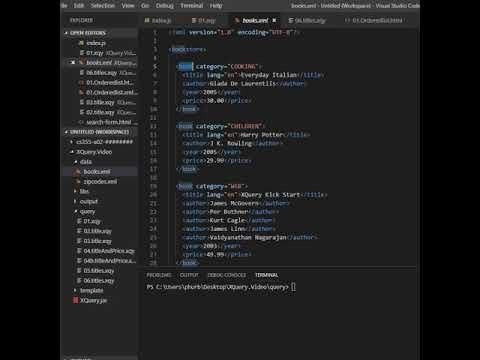Expand the cs355-a02 folder

(x=105, y=142)
